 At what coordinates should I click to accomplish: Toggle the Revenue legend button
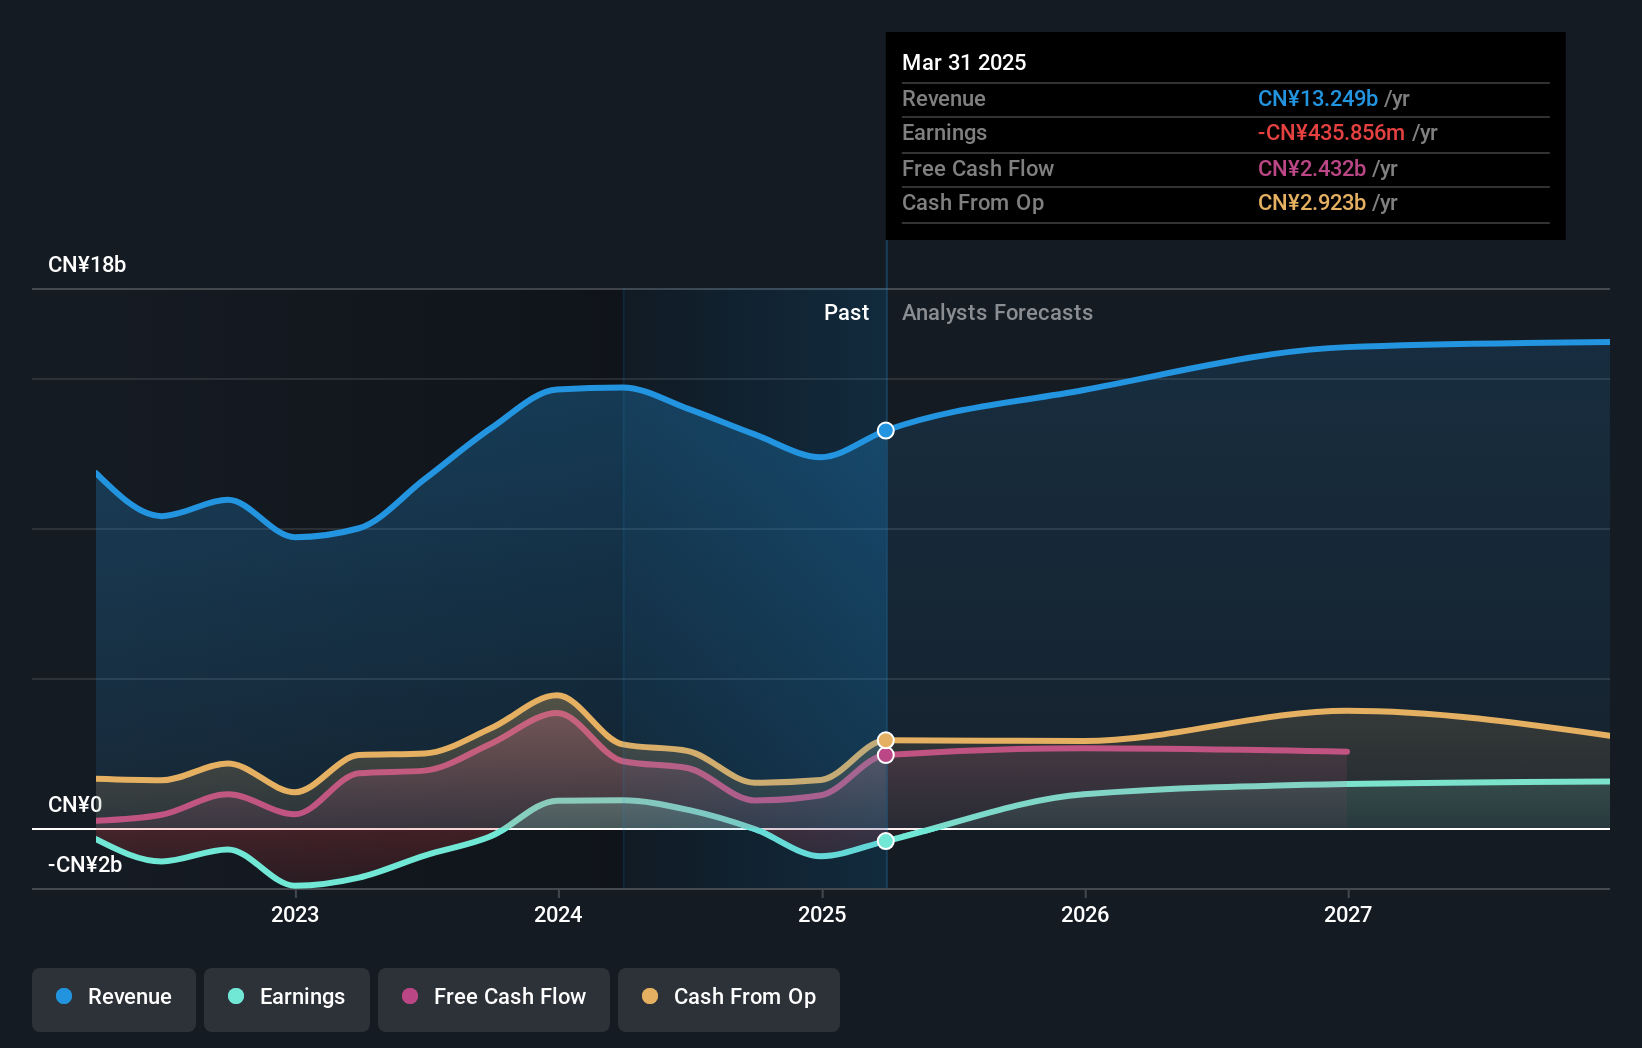pos(114,999)
